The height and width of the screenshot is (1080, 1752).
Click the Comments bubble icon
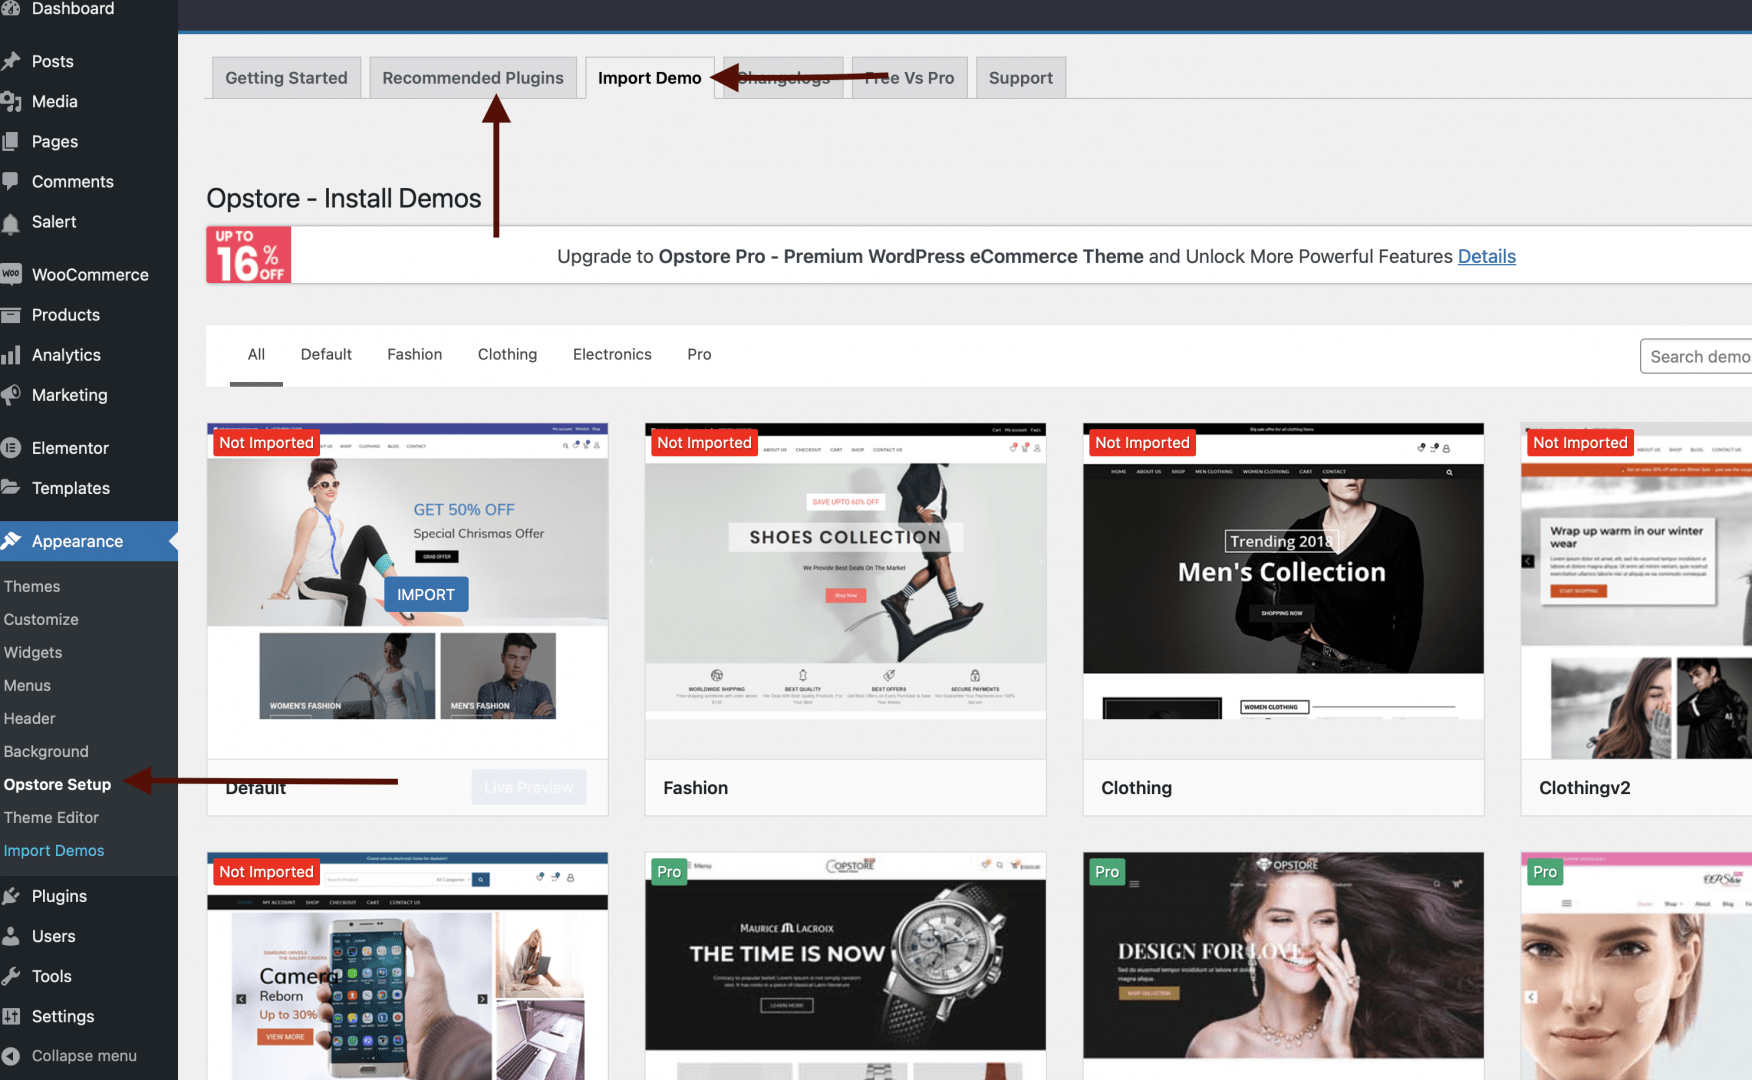[11, 181]
